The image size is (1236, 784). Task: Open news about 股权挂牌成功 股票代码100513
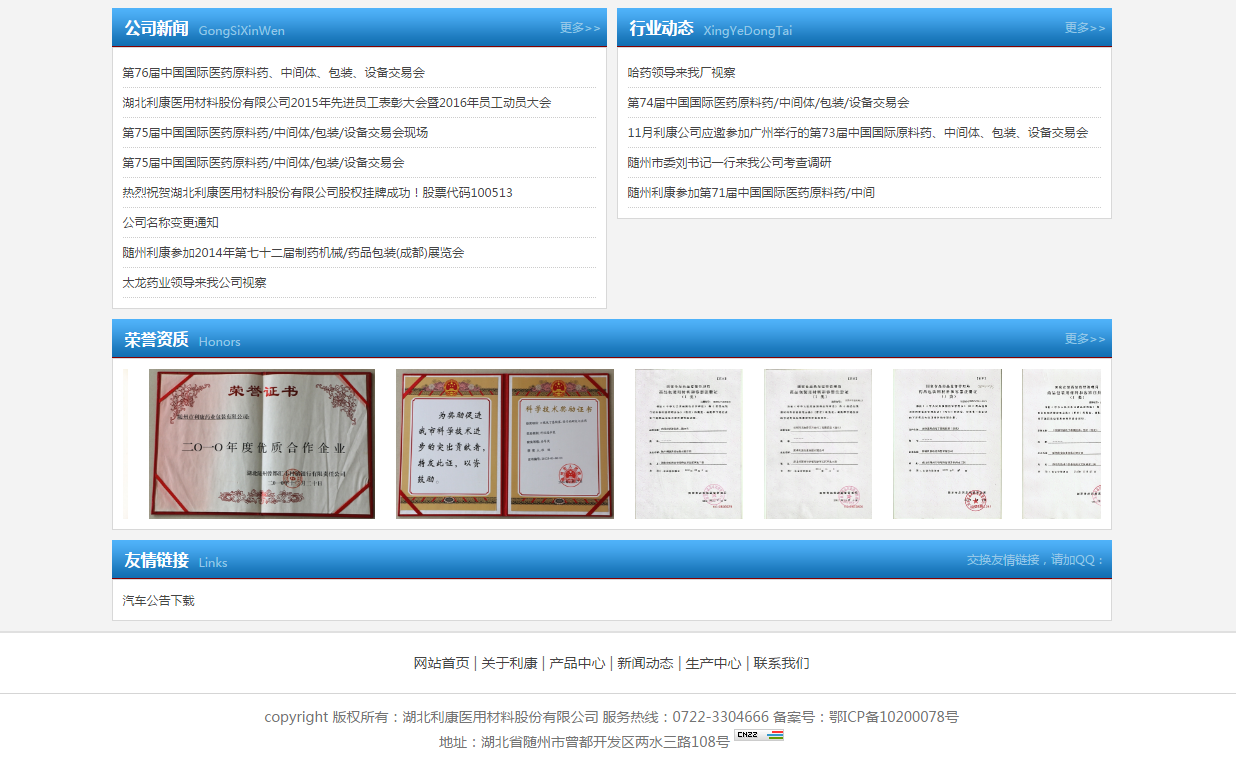tap(317, 193)
